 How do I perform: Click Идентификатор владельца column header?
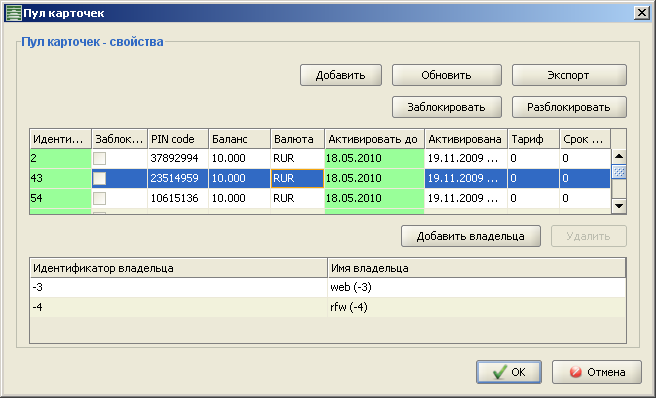tap(179, 268)
